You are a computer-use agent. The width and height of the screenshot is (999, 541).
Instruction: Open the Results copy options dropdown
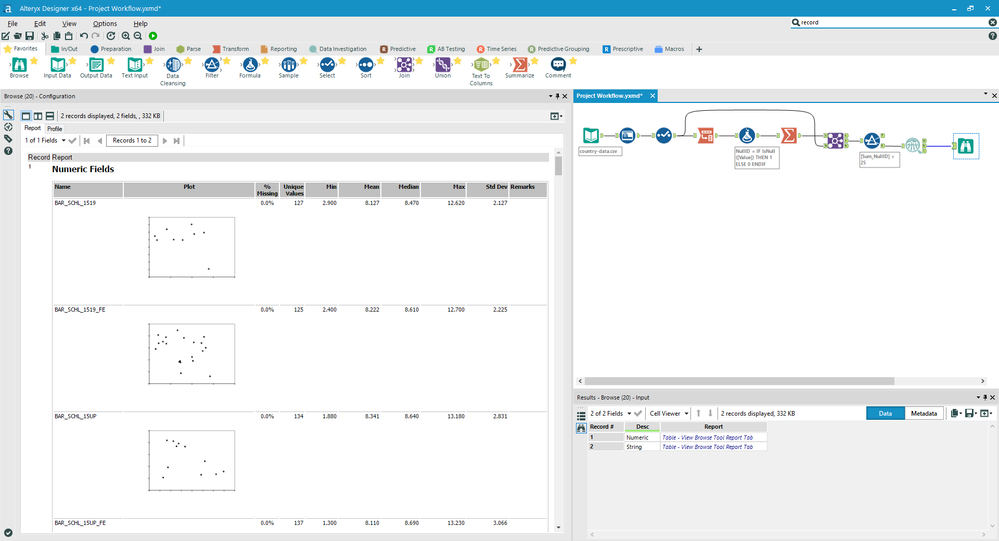(956, 414)
